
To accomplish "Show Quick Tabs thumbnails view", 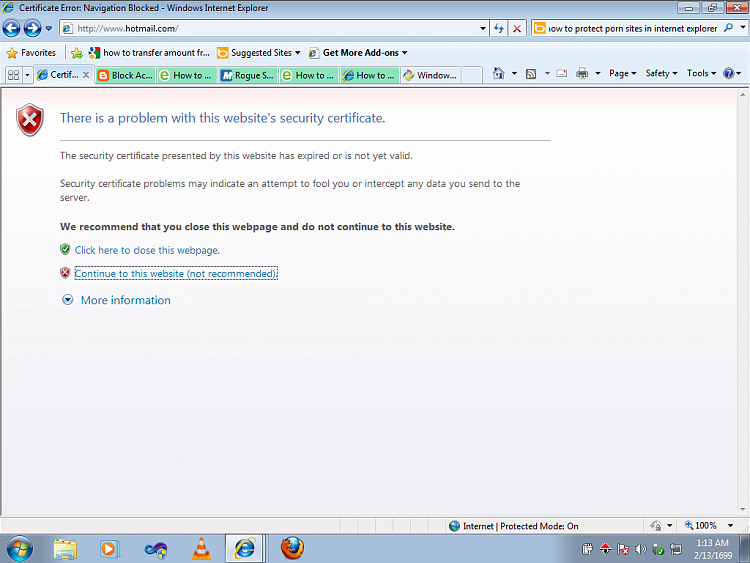I will click(13, 75).
